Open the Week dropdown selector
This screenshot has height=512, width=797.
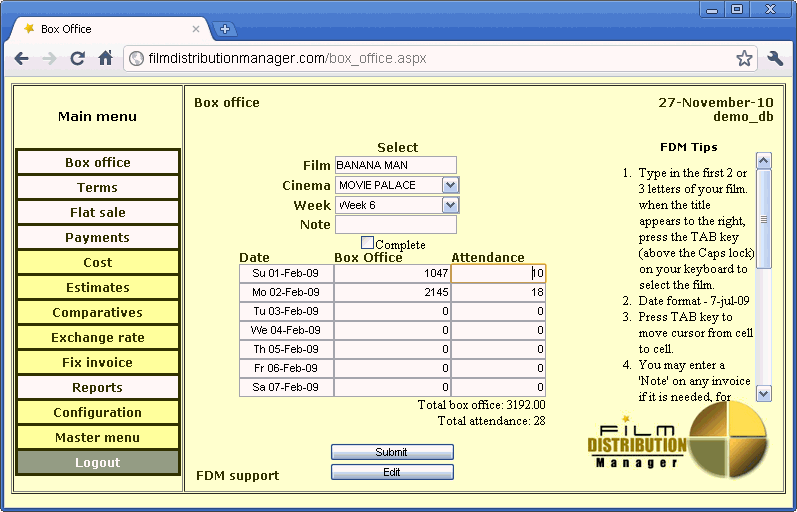(450, 205)
